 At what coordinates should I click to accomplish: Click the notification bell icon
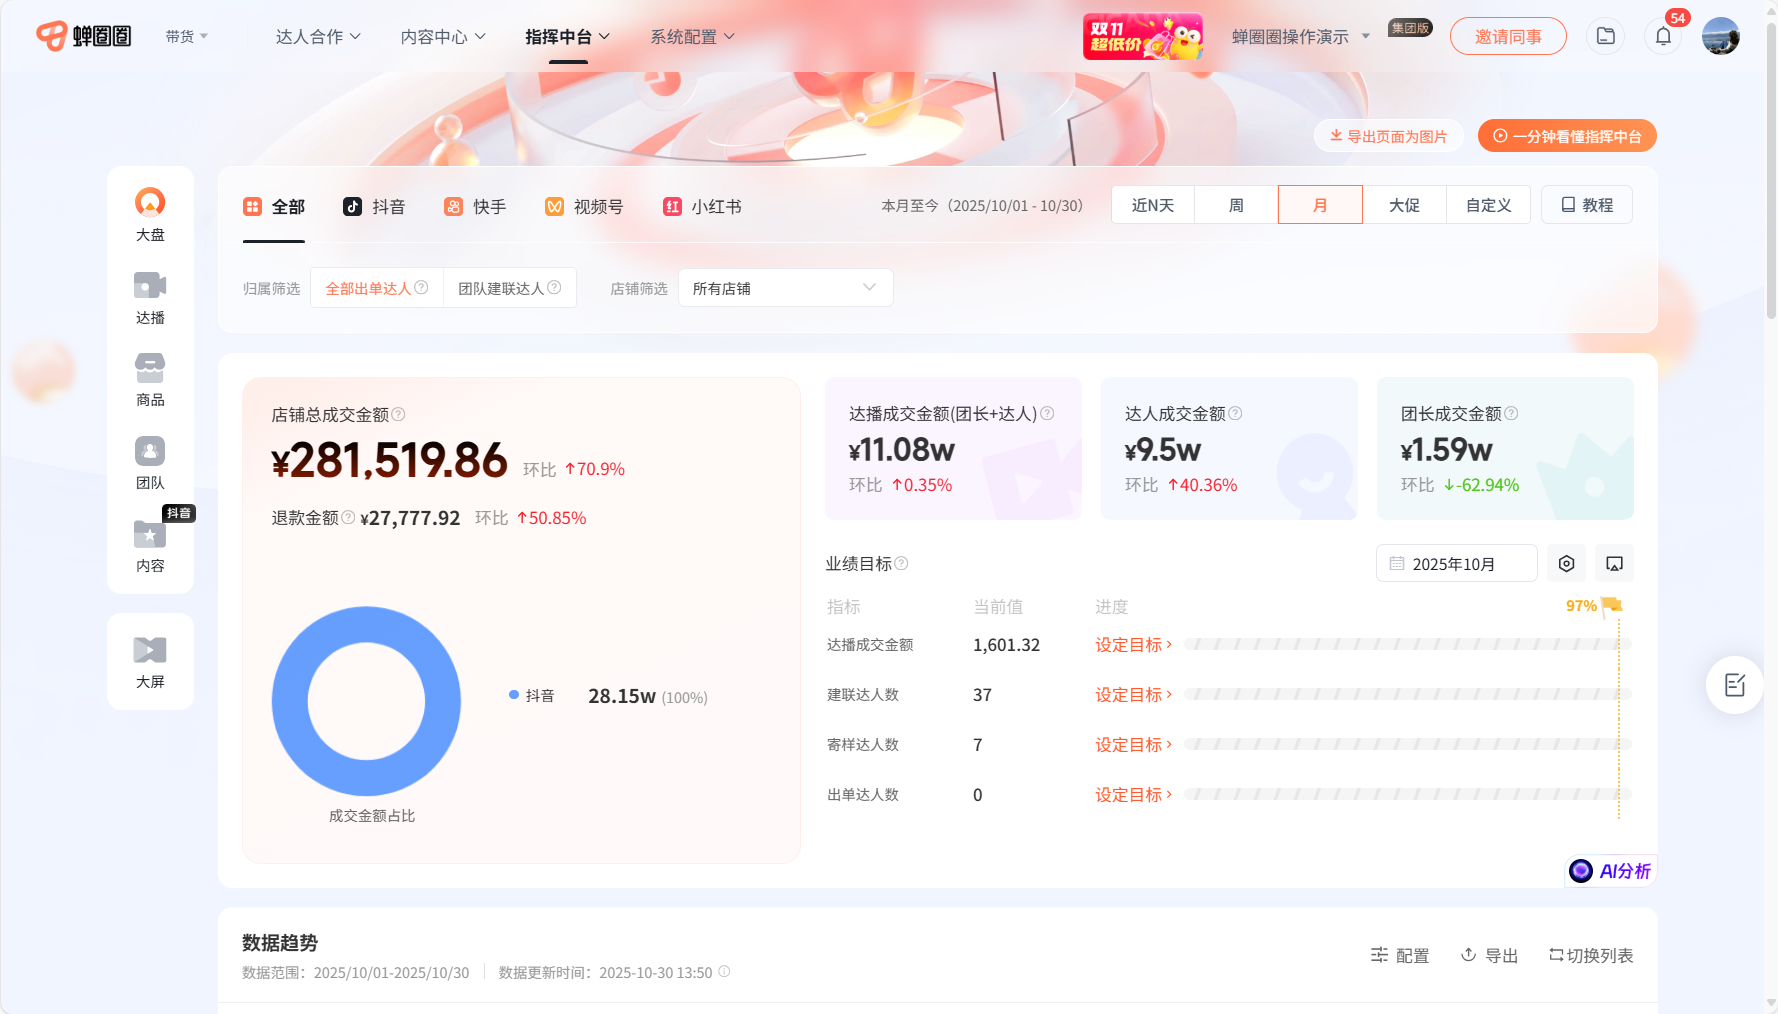tap(1663, 37)
